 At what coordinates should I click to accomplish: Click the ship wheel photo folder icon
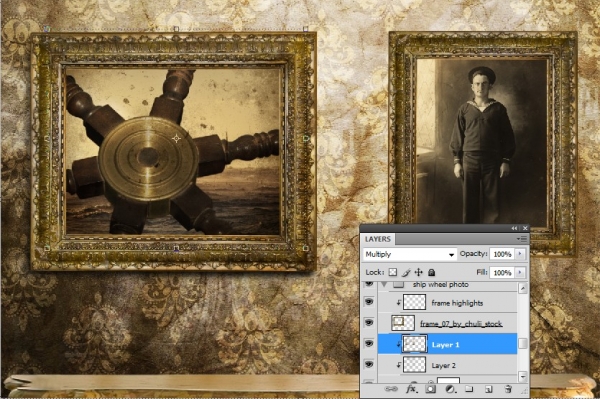[x=398, y=284]
